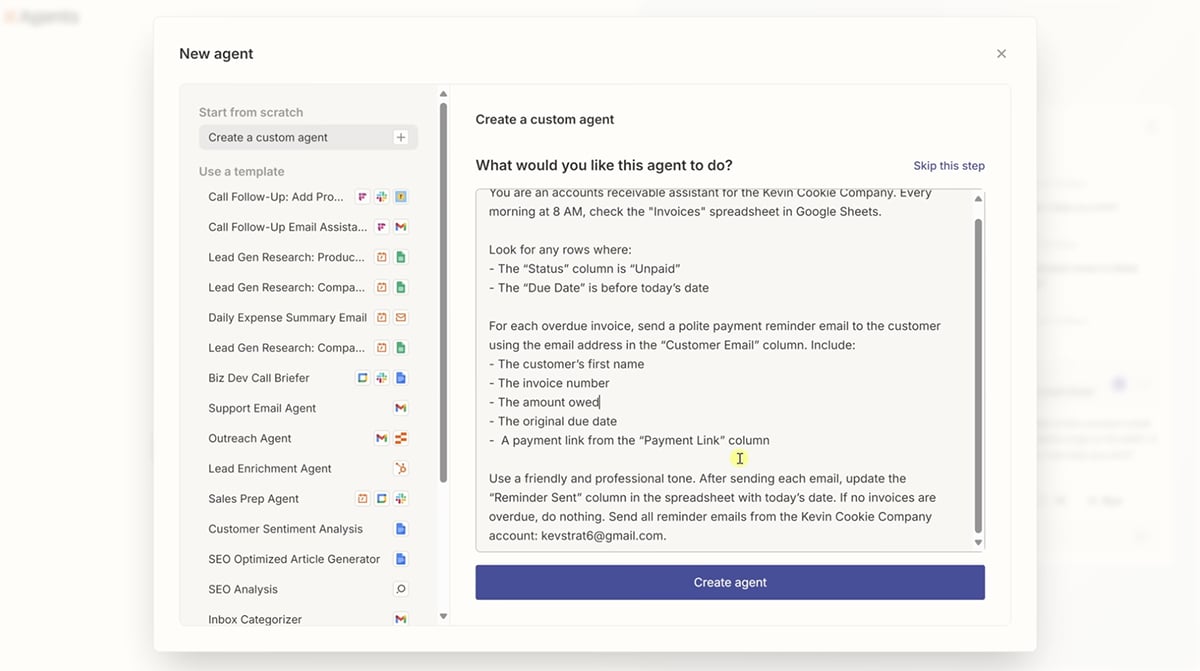Viewport: 1200px width, 671px height.
Task: Click the Fireflies icon on Call Follow-Up Email Assistant
Action: (381, 226)
